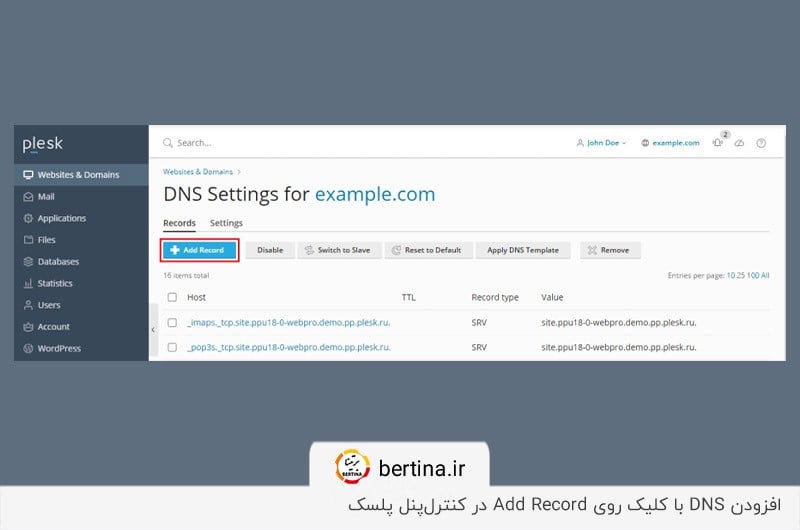Viewport: 800px width, 530px height.
Task: Toggle the select-all checkbox in header
Action: click(172, 297)
